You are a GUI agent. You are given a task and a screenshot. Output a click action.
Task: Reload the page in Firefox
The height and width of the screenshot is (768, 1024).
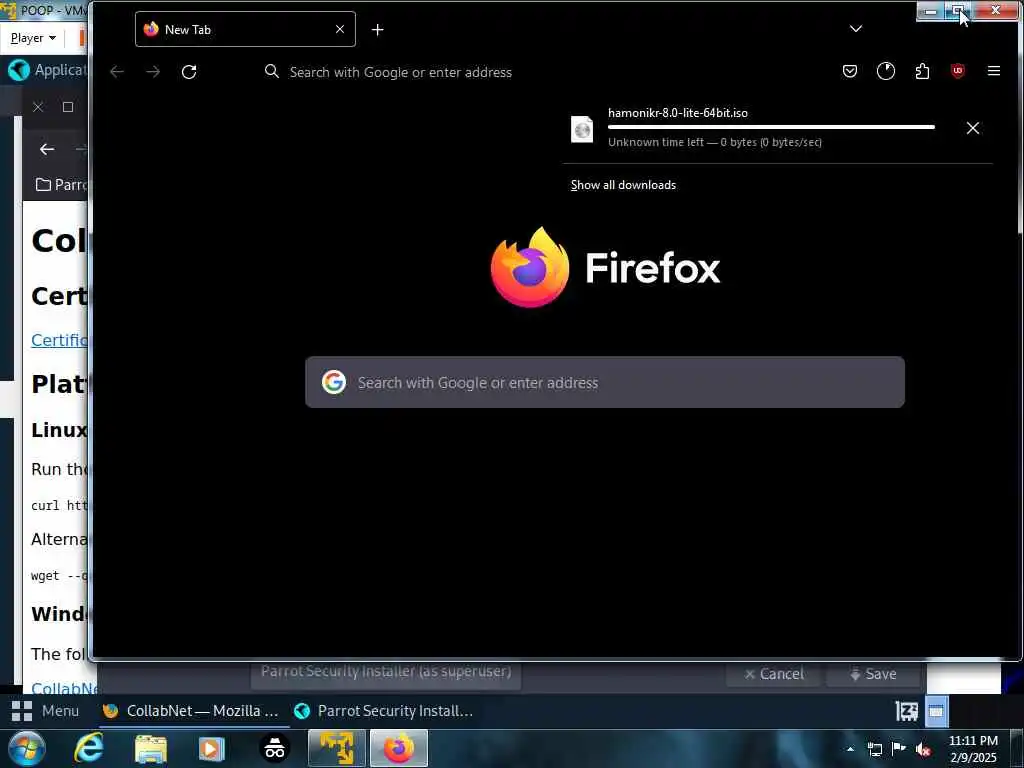[x=189, y=72]
